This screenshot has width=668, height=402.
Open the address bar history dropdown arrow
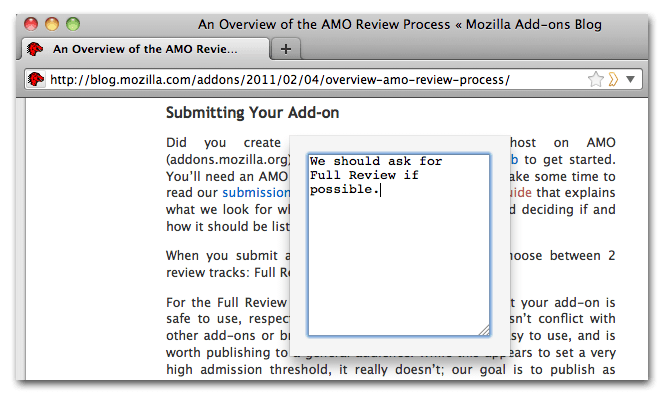tap(631, 79)
